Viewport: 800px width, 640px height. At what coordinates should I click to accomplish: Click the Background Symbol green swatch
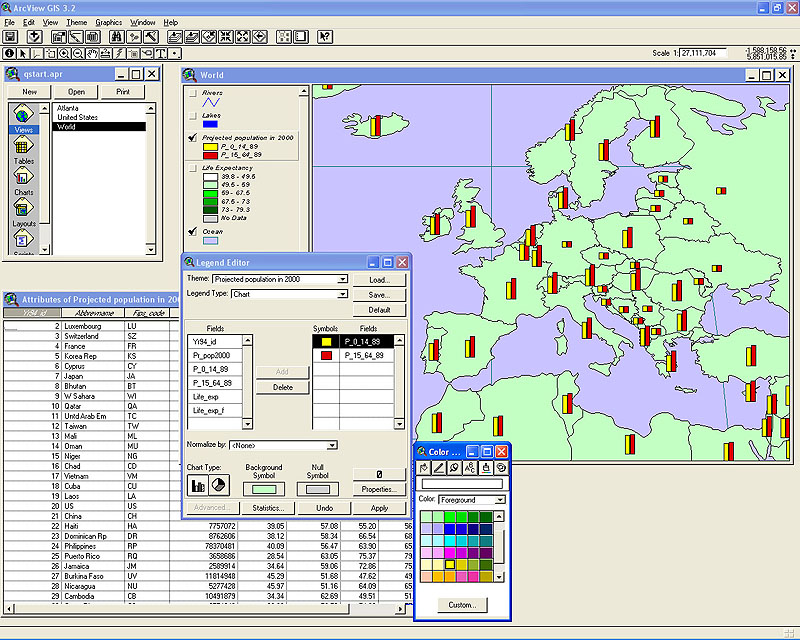264,488
